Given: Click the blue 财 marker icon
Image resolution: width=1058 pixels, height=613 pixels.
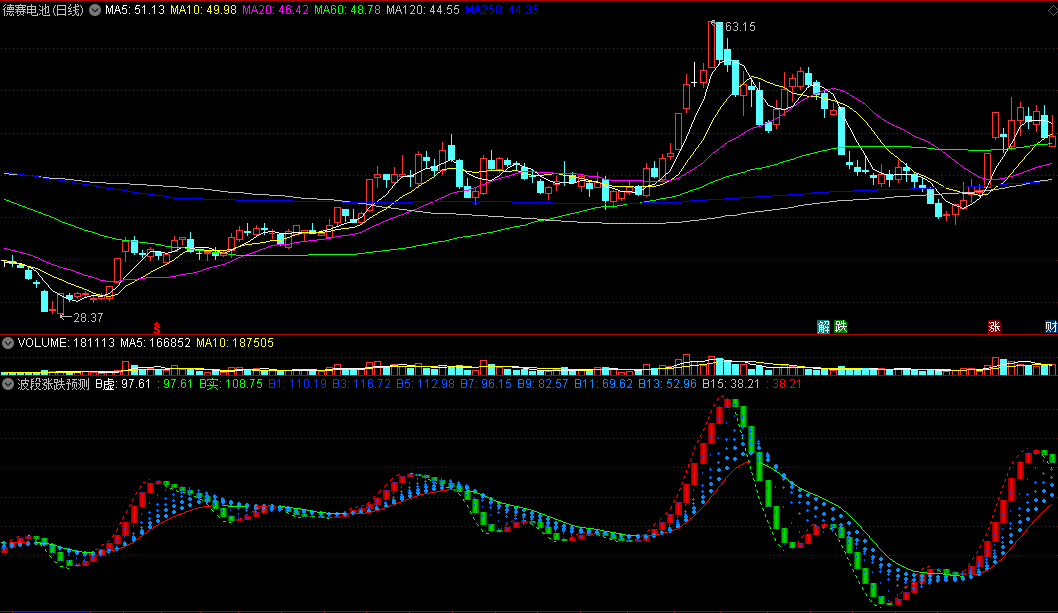Looking at the screenshot, I should tap(1051, 327).
